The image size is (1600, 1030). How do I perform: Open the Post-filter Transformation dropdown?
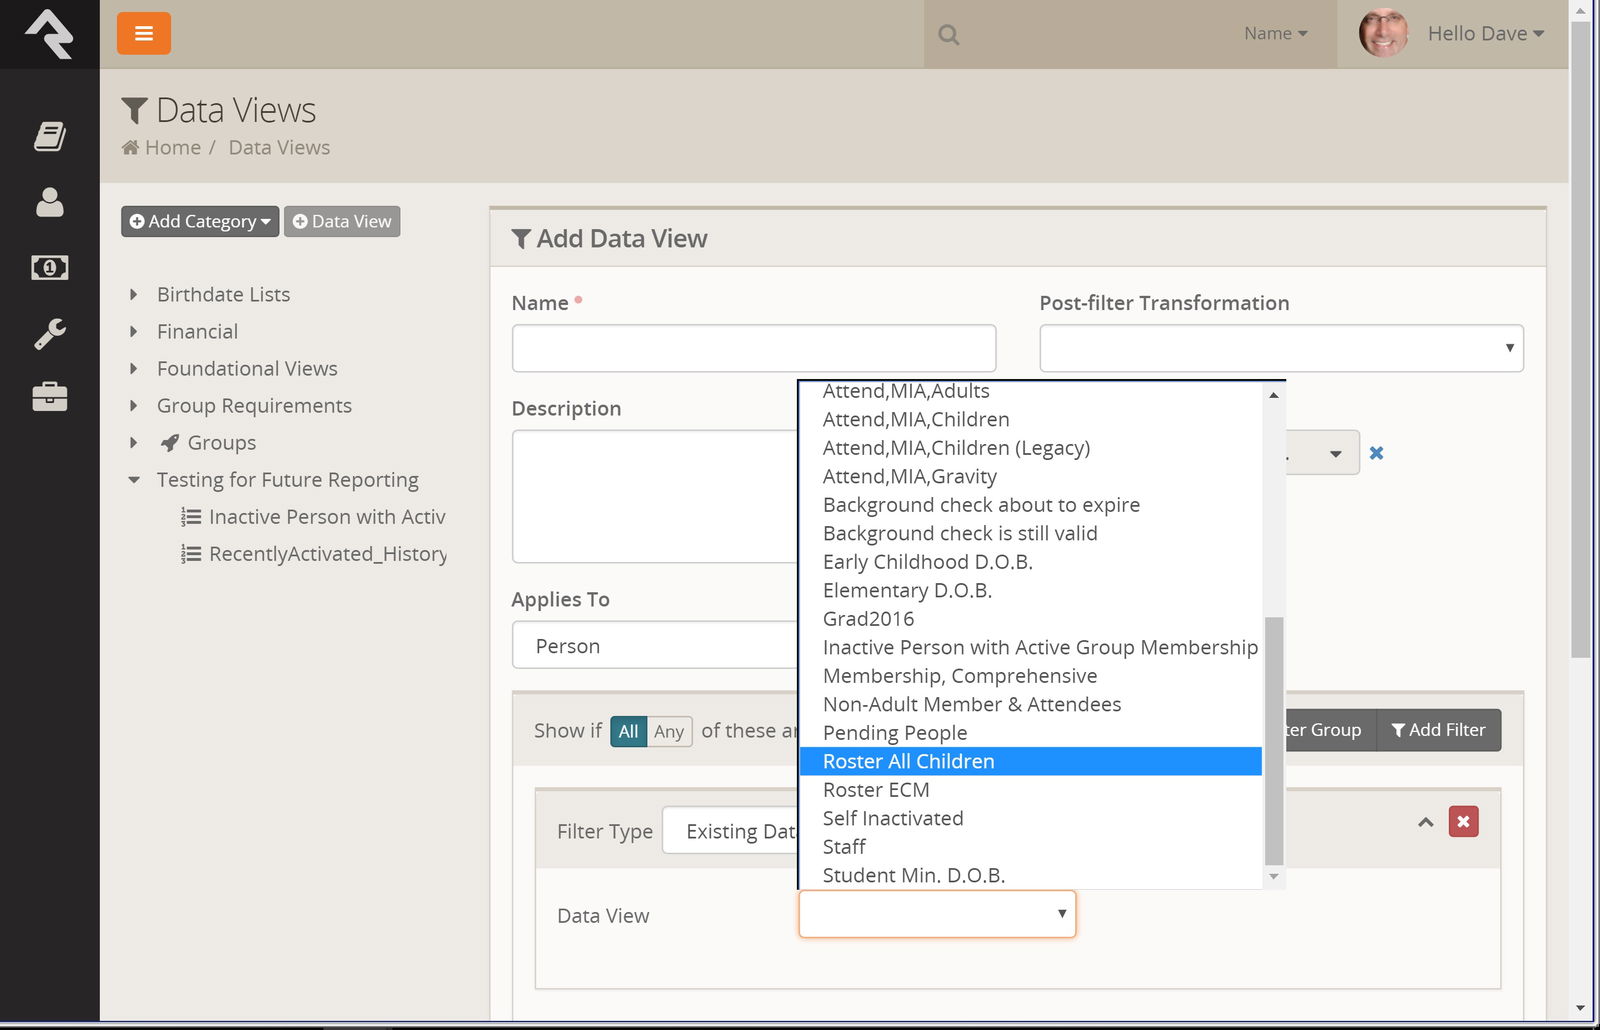1280,348
